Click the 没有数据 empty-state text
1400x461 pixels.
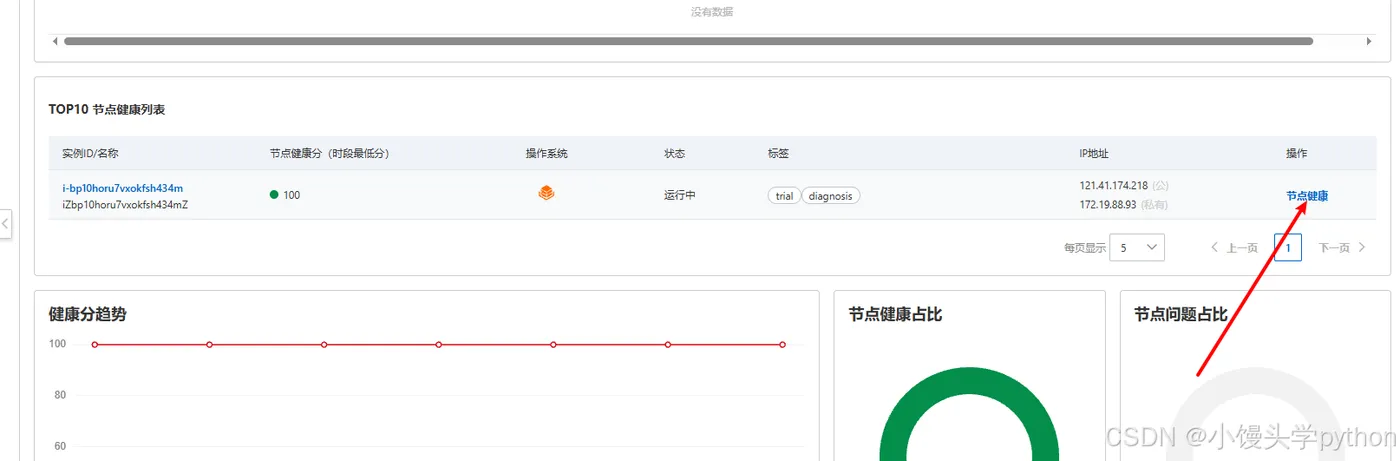point(712,12)
